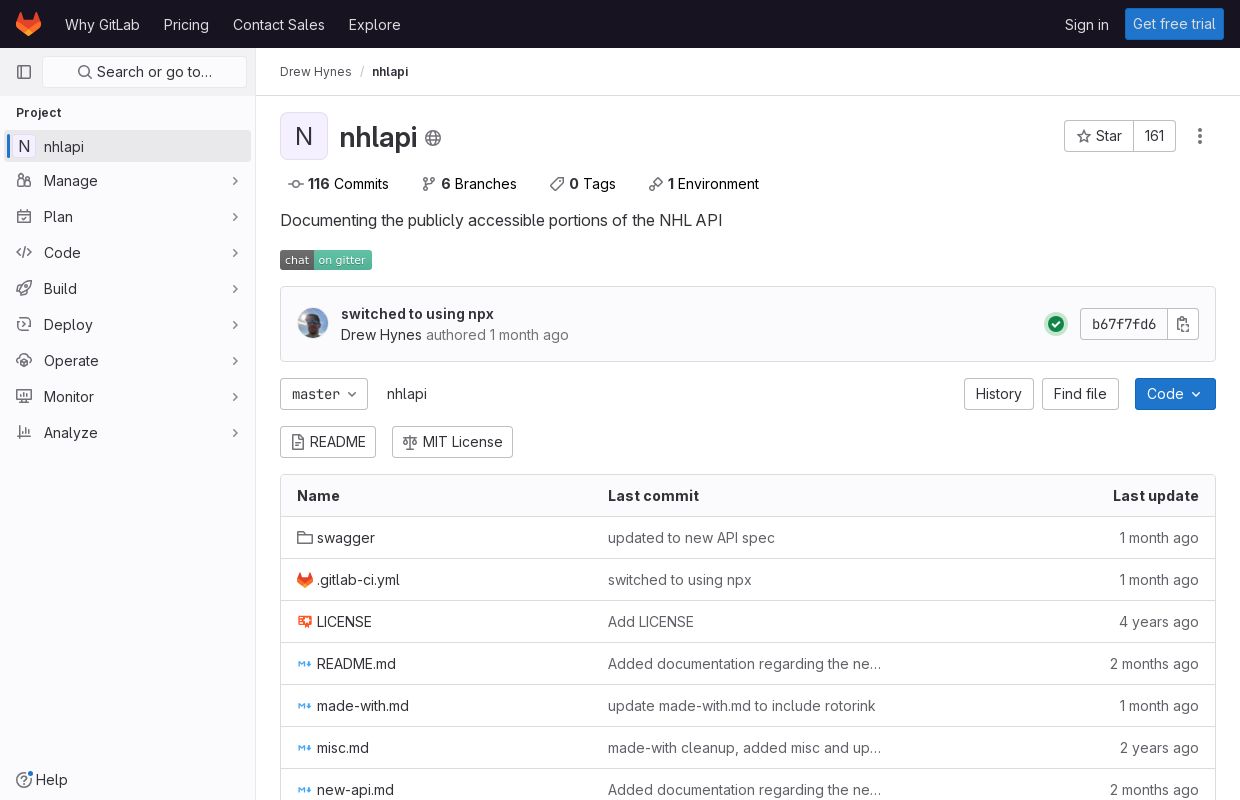1240x800 pixels.
Task: Click the Sign in link
Action: 1086,24
